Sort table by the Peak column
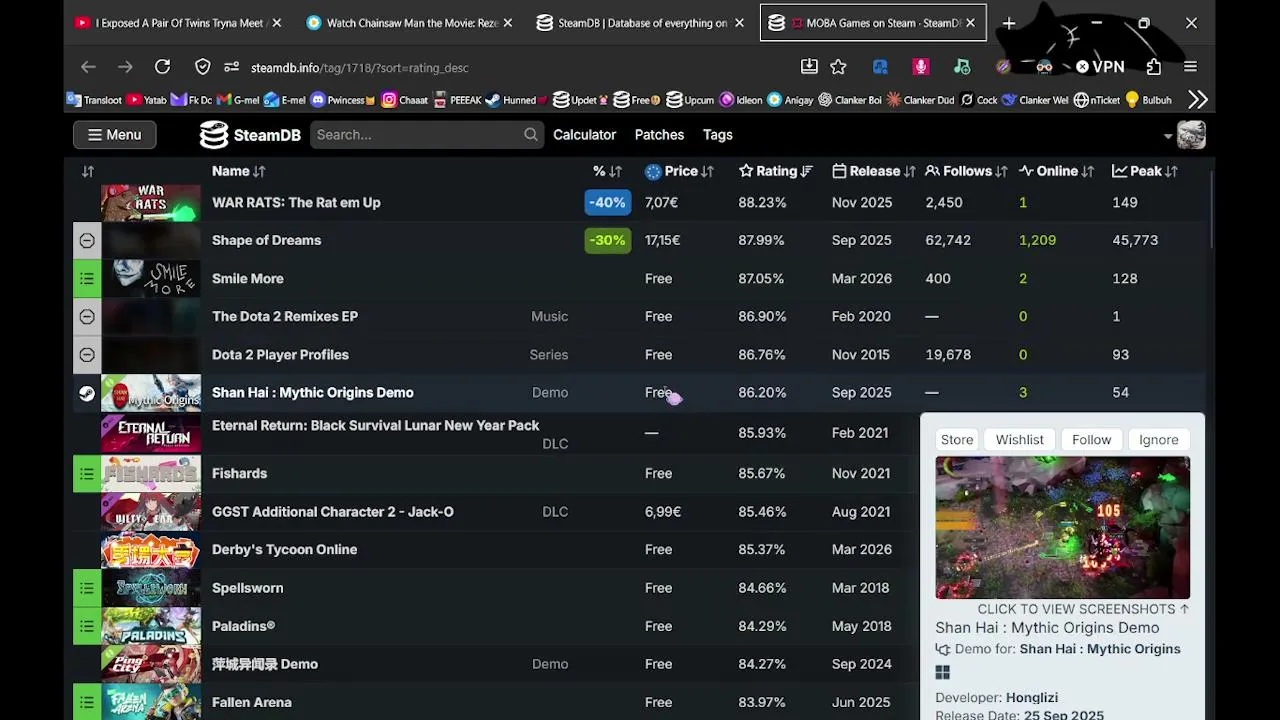Image resolution: width=1280 pixels, height=720 pixels. tap(1145, 171)
